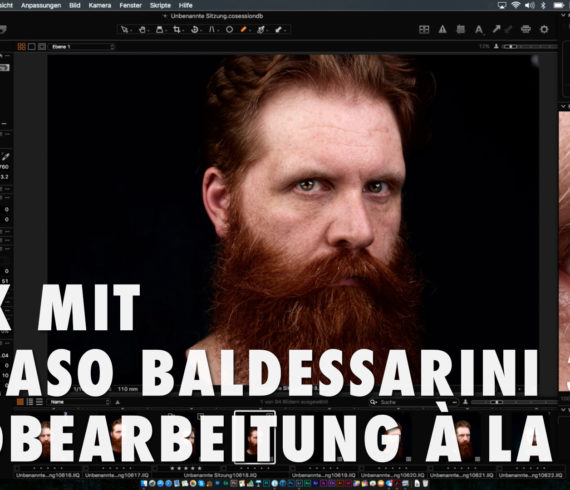Click the Unbenannte Sitzung.cosessiondb window title

(x=217, y=16)
